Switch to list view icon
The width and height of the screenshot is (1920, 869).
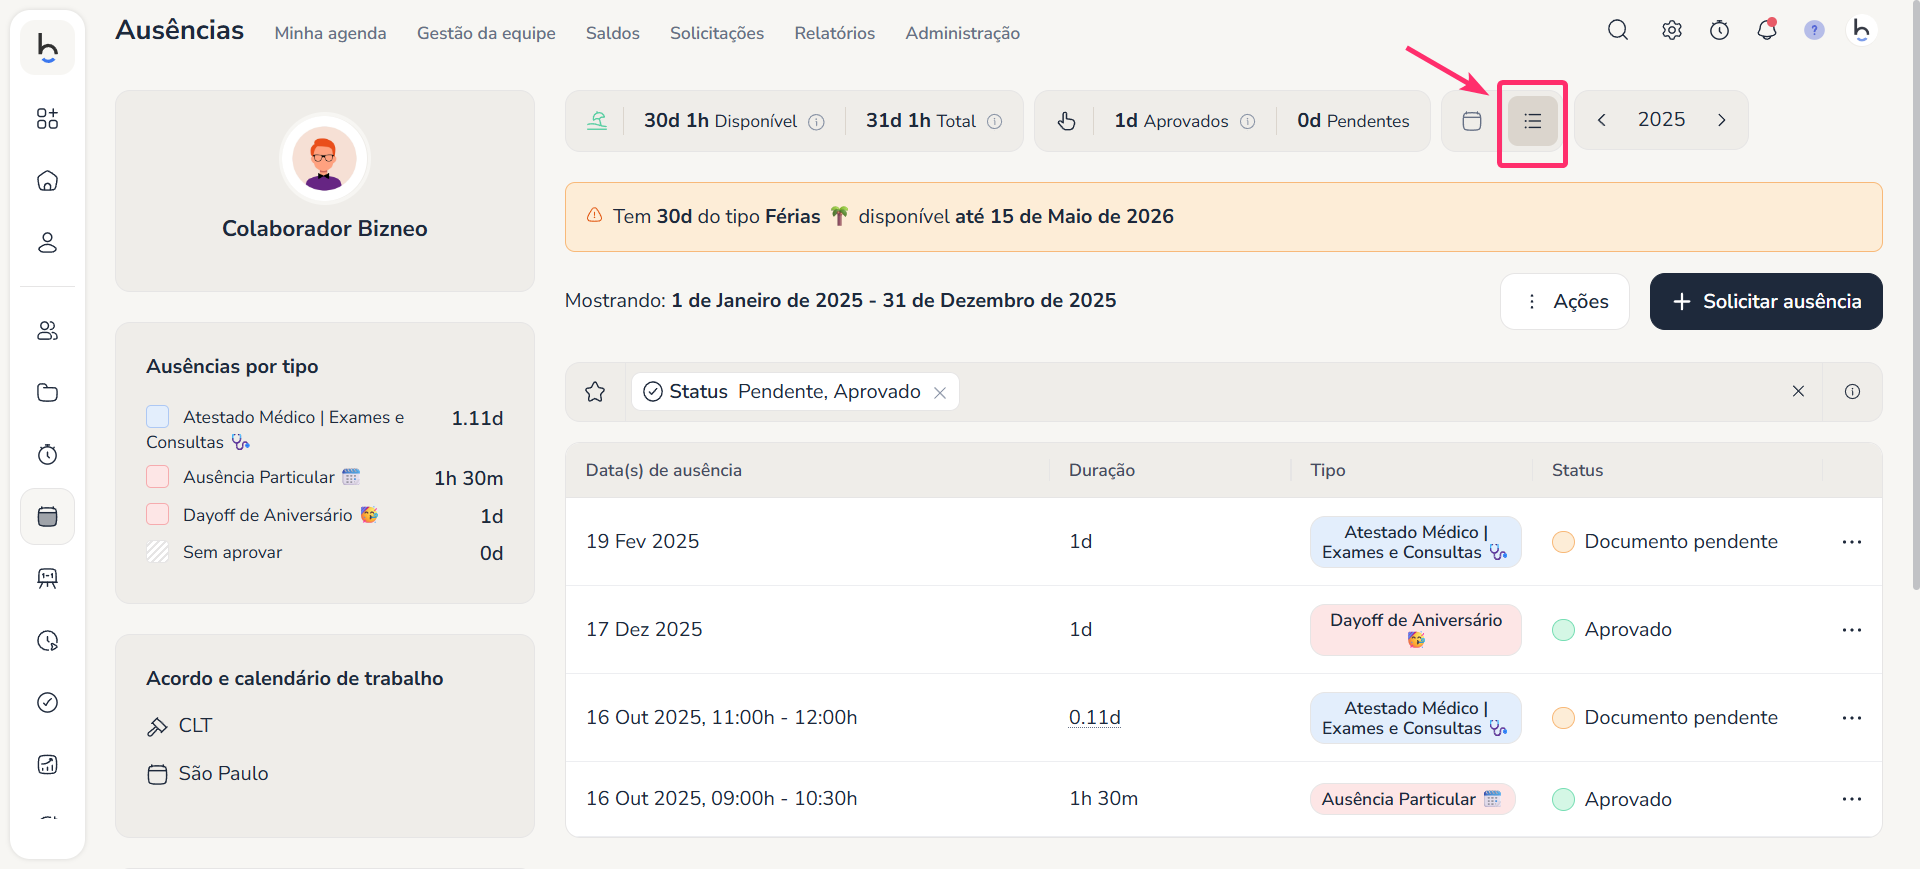point(1532,121)
